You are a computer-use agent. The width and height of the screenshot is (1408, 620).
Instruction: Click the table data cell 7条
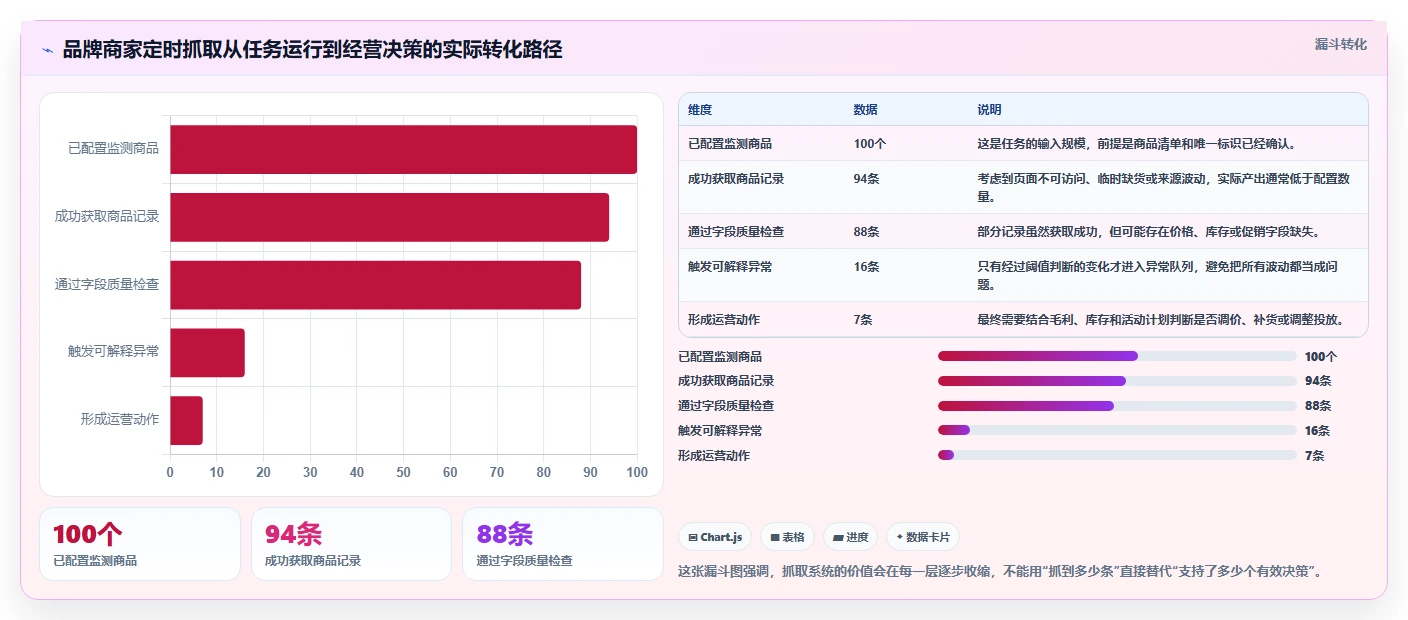[863, 320]
